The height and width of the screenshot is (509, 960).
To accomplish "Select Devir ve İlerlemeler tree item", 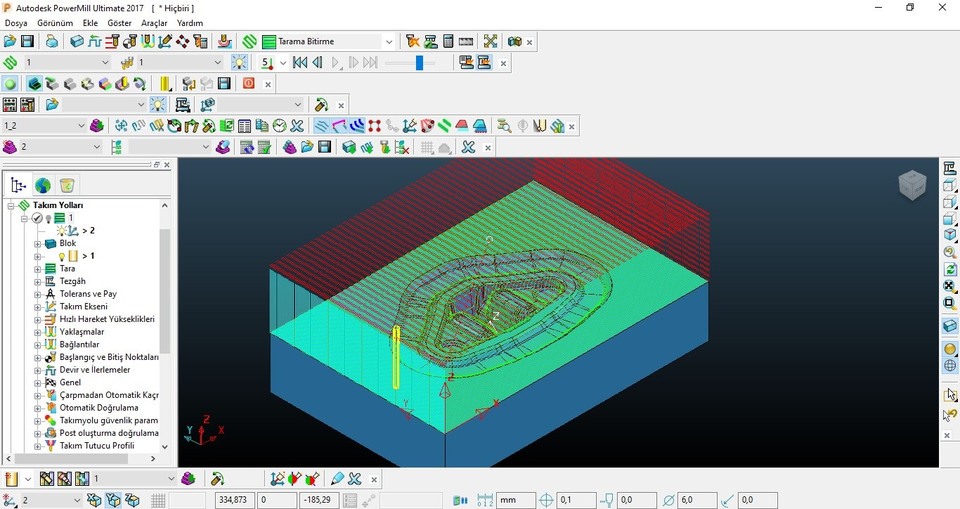I will coord(94,370).
